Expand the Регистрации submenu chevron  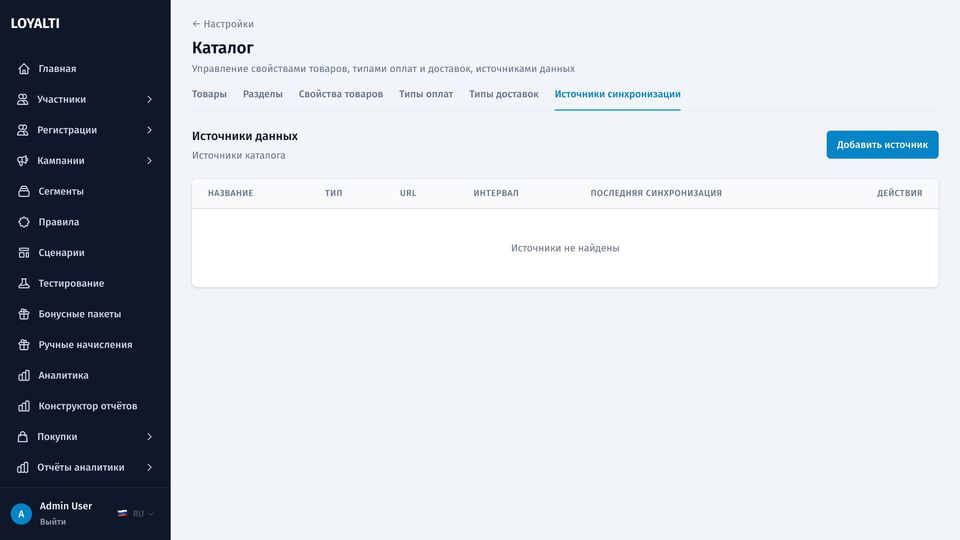149,130
